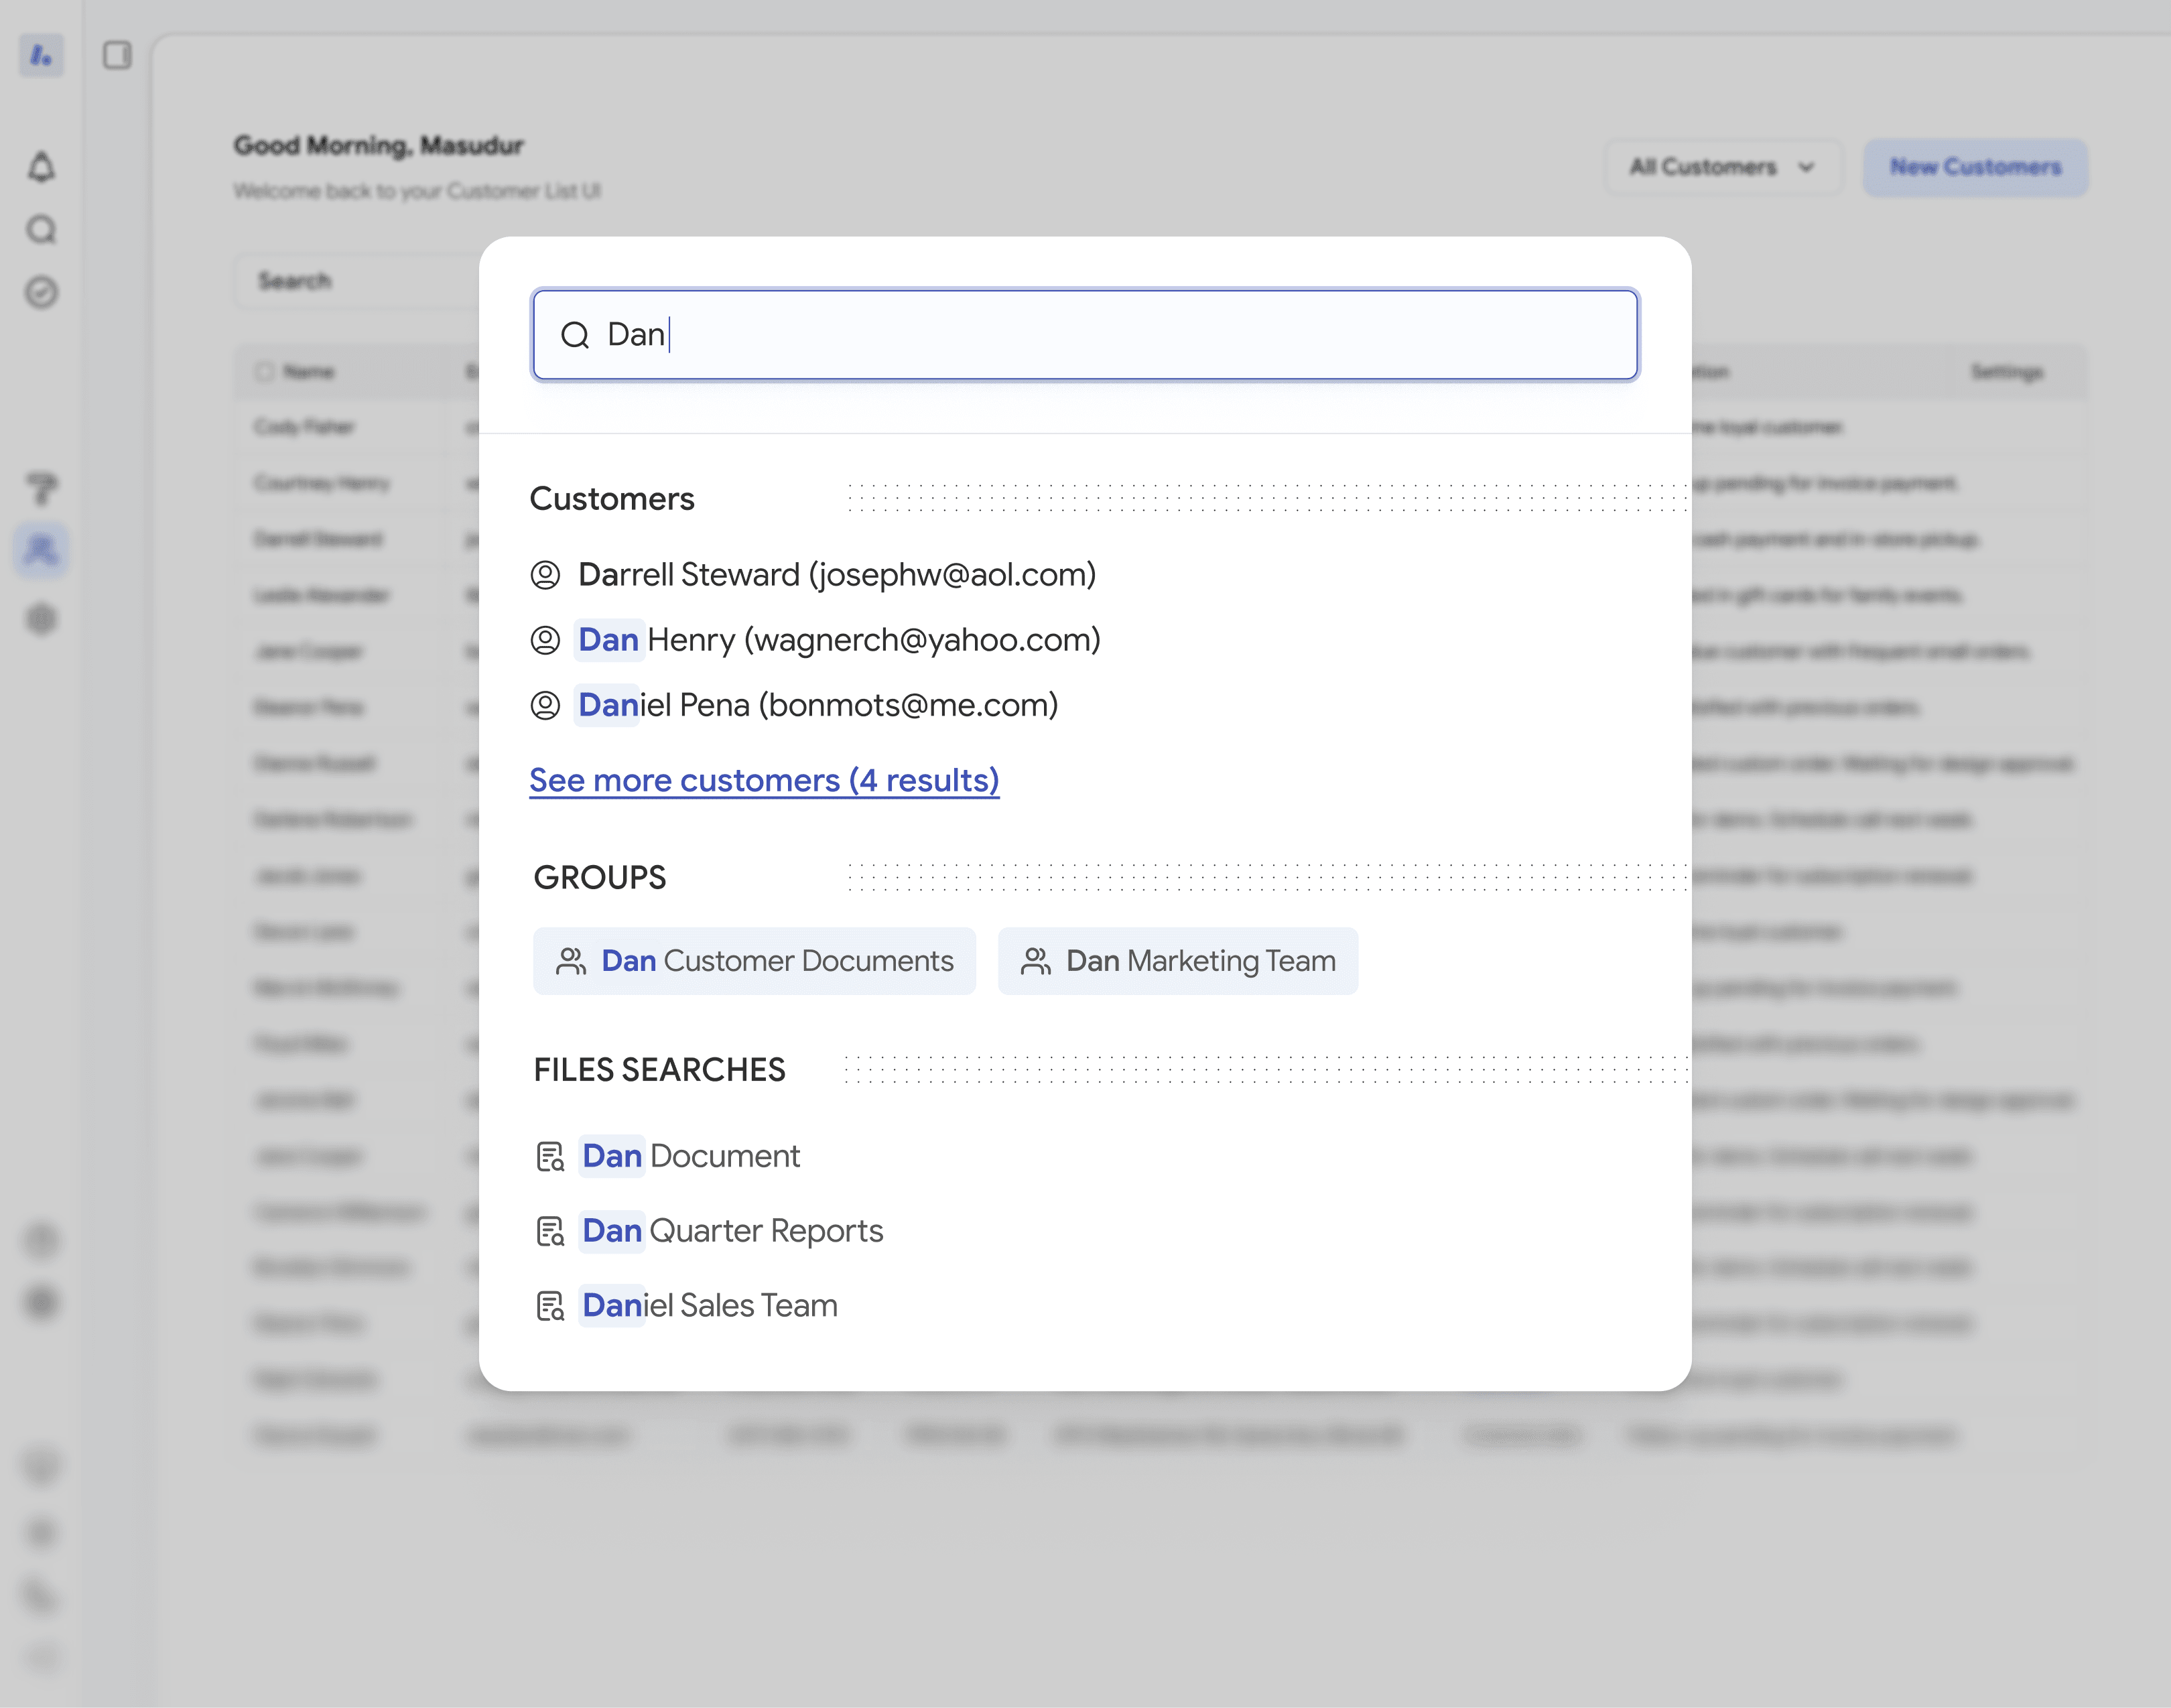Open the customers icon in sidebar

41,549
